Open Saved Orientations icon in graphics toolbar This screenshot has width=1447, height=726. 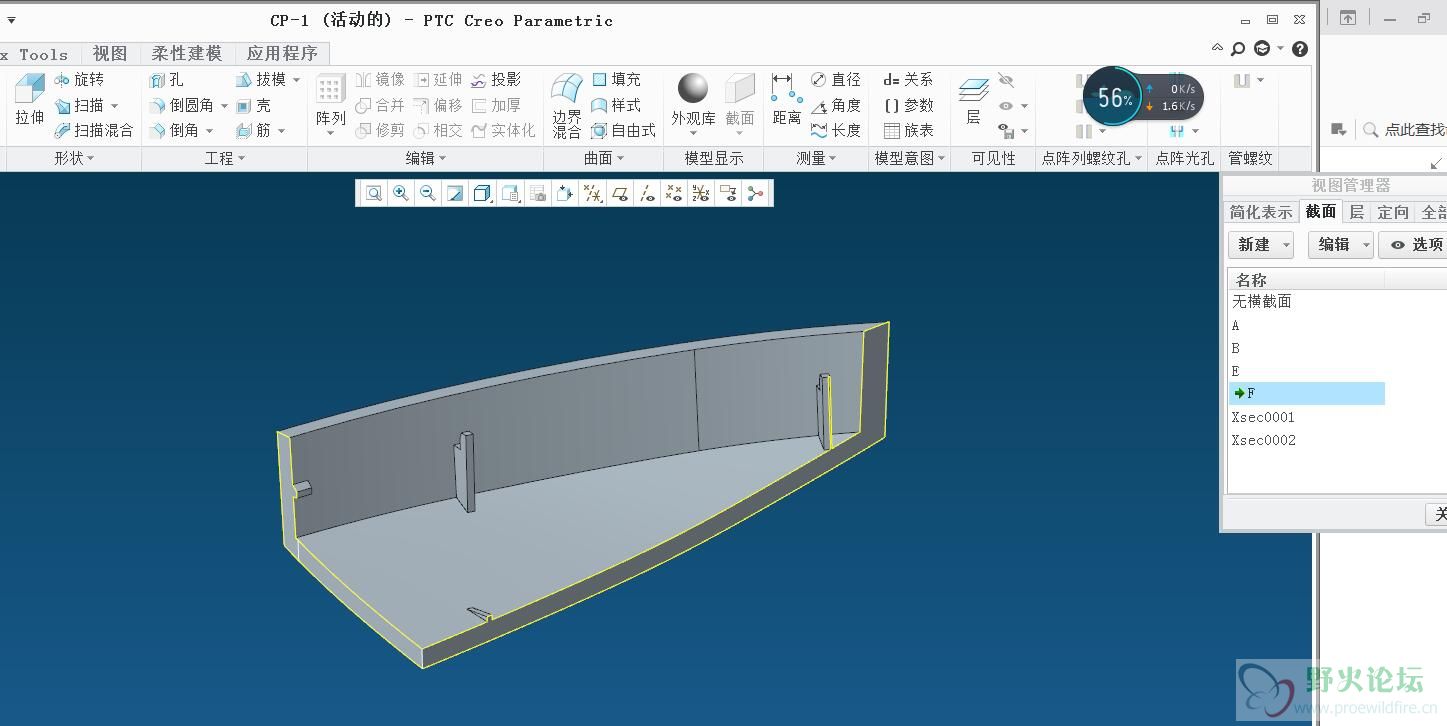click(510, 193)
